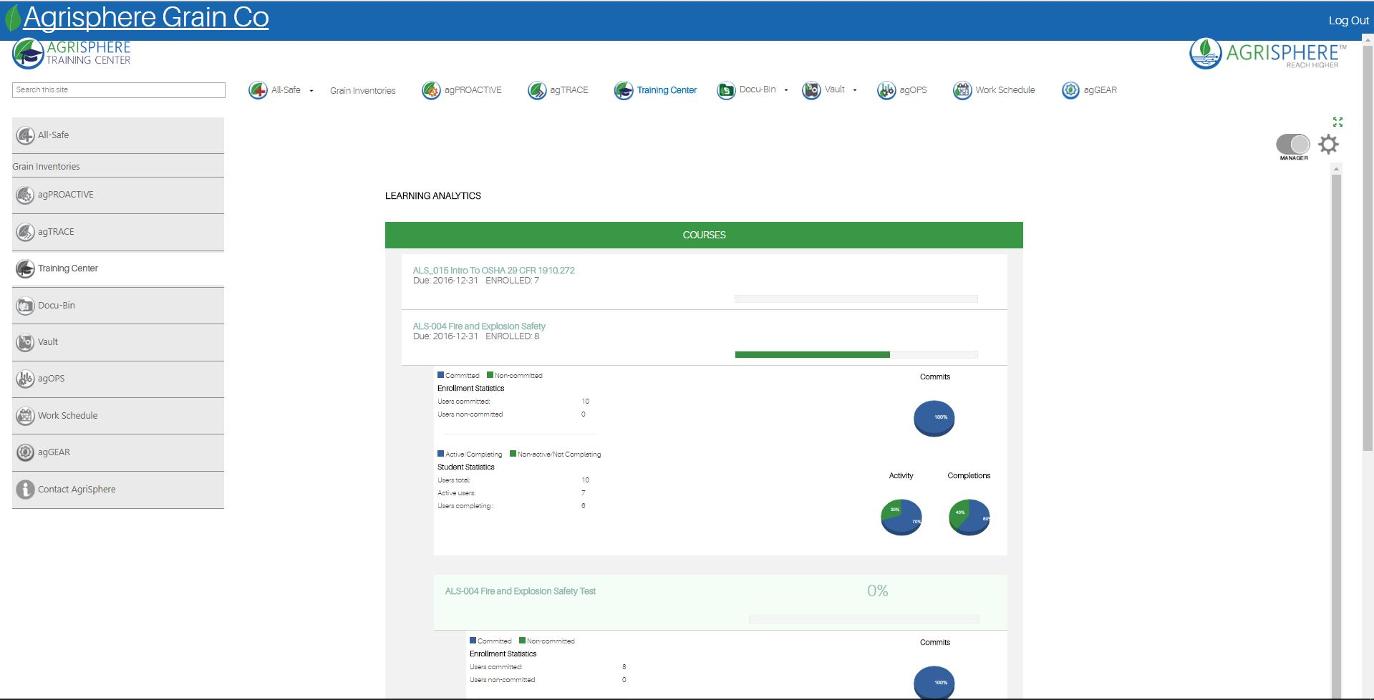
Task: Click the agOPS icon in top navigation
Action: click(886, 90)
